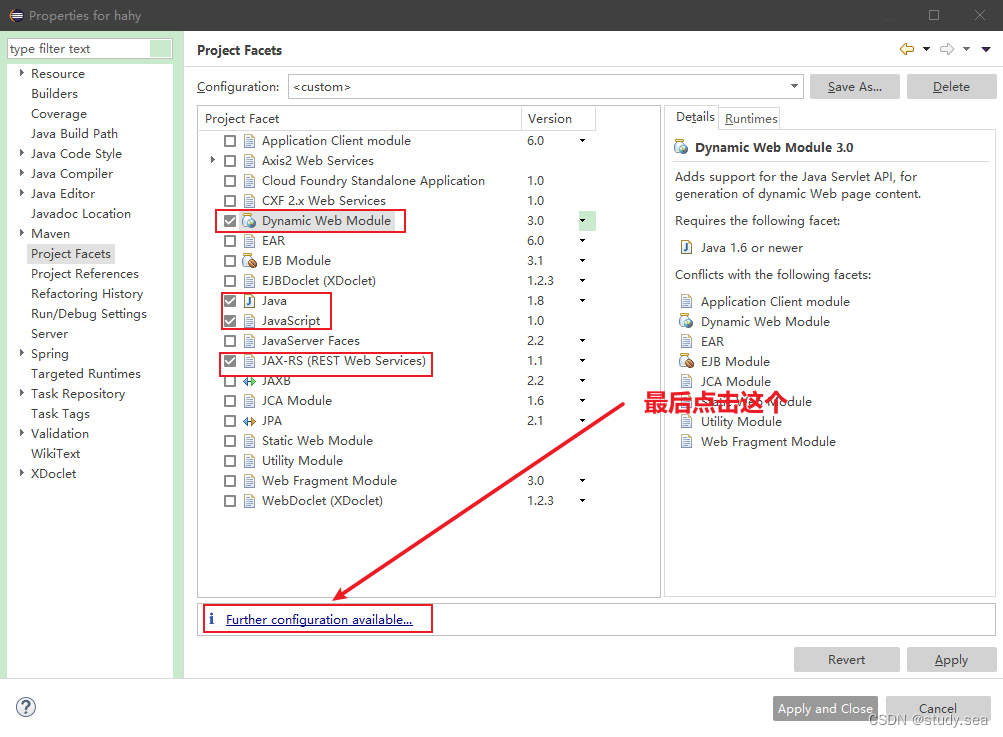Click the Static Web Module document icon
Screen dimensions: 1003x737
coord(249,441)
